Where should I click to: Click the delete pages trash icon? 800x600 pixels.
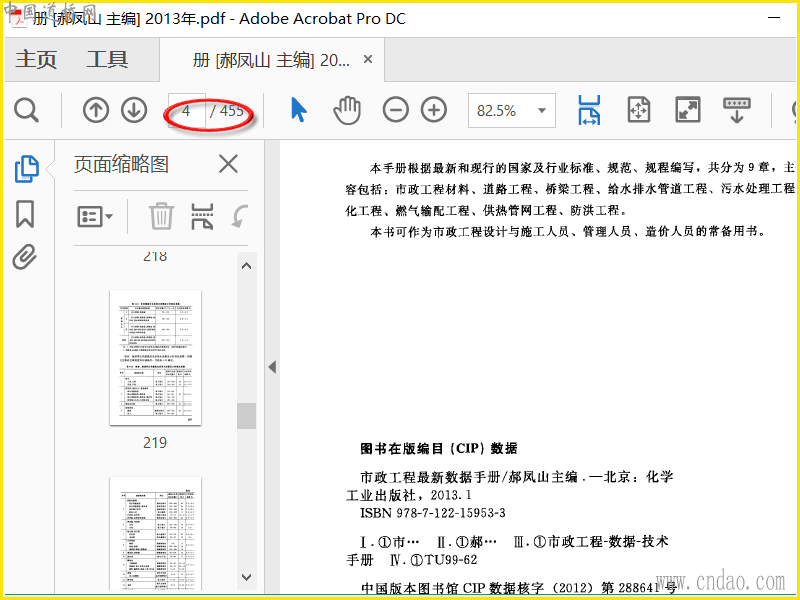tap(161, 217)
